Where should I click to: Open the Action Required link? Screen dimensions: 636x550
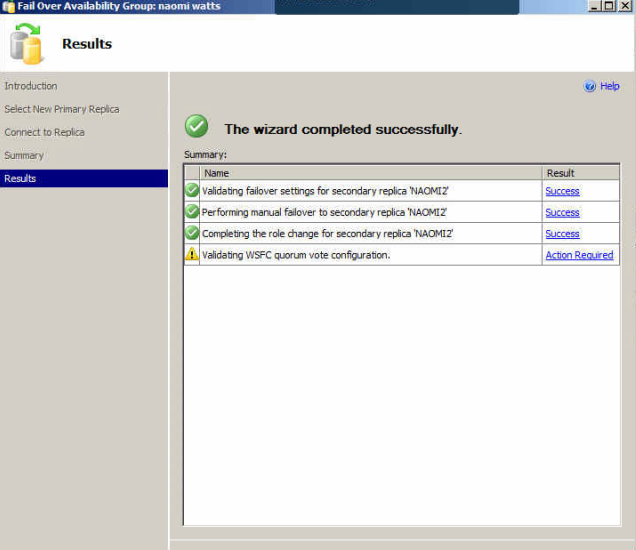[579, 255]
